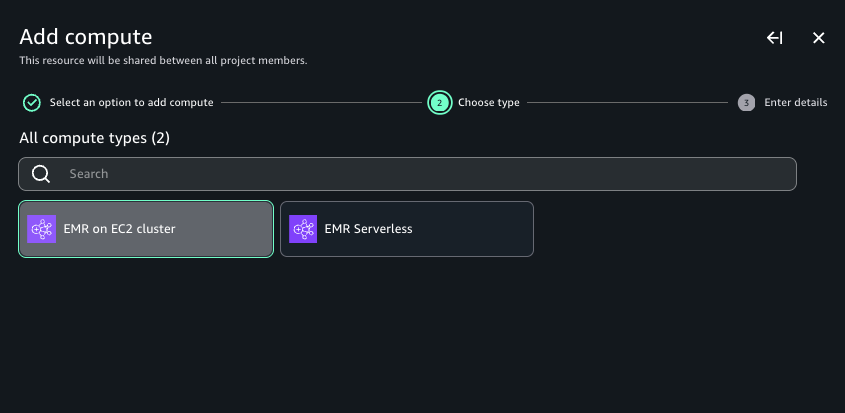Click the Add compute title
Viewport: 845px width, 413px height.
[86, 38]
